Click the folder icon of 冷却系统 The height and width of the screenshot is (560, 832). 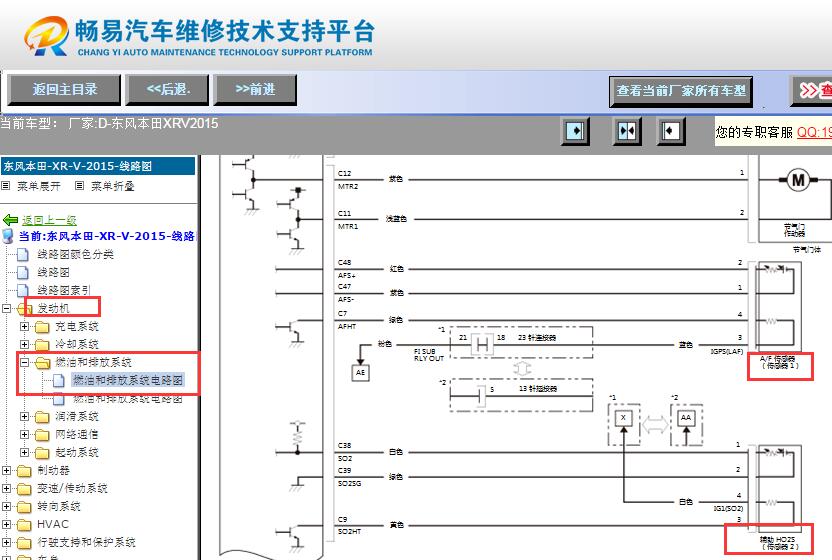click(42, 344)
